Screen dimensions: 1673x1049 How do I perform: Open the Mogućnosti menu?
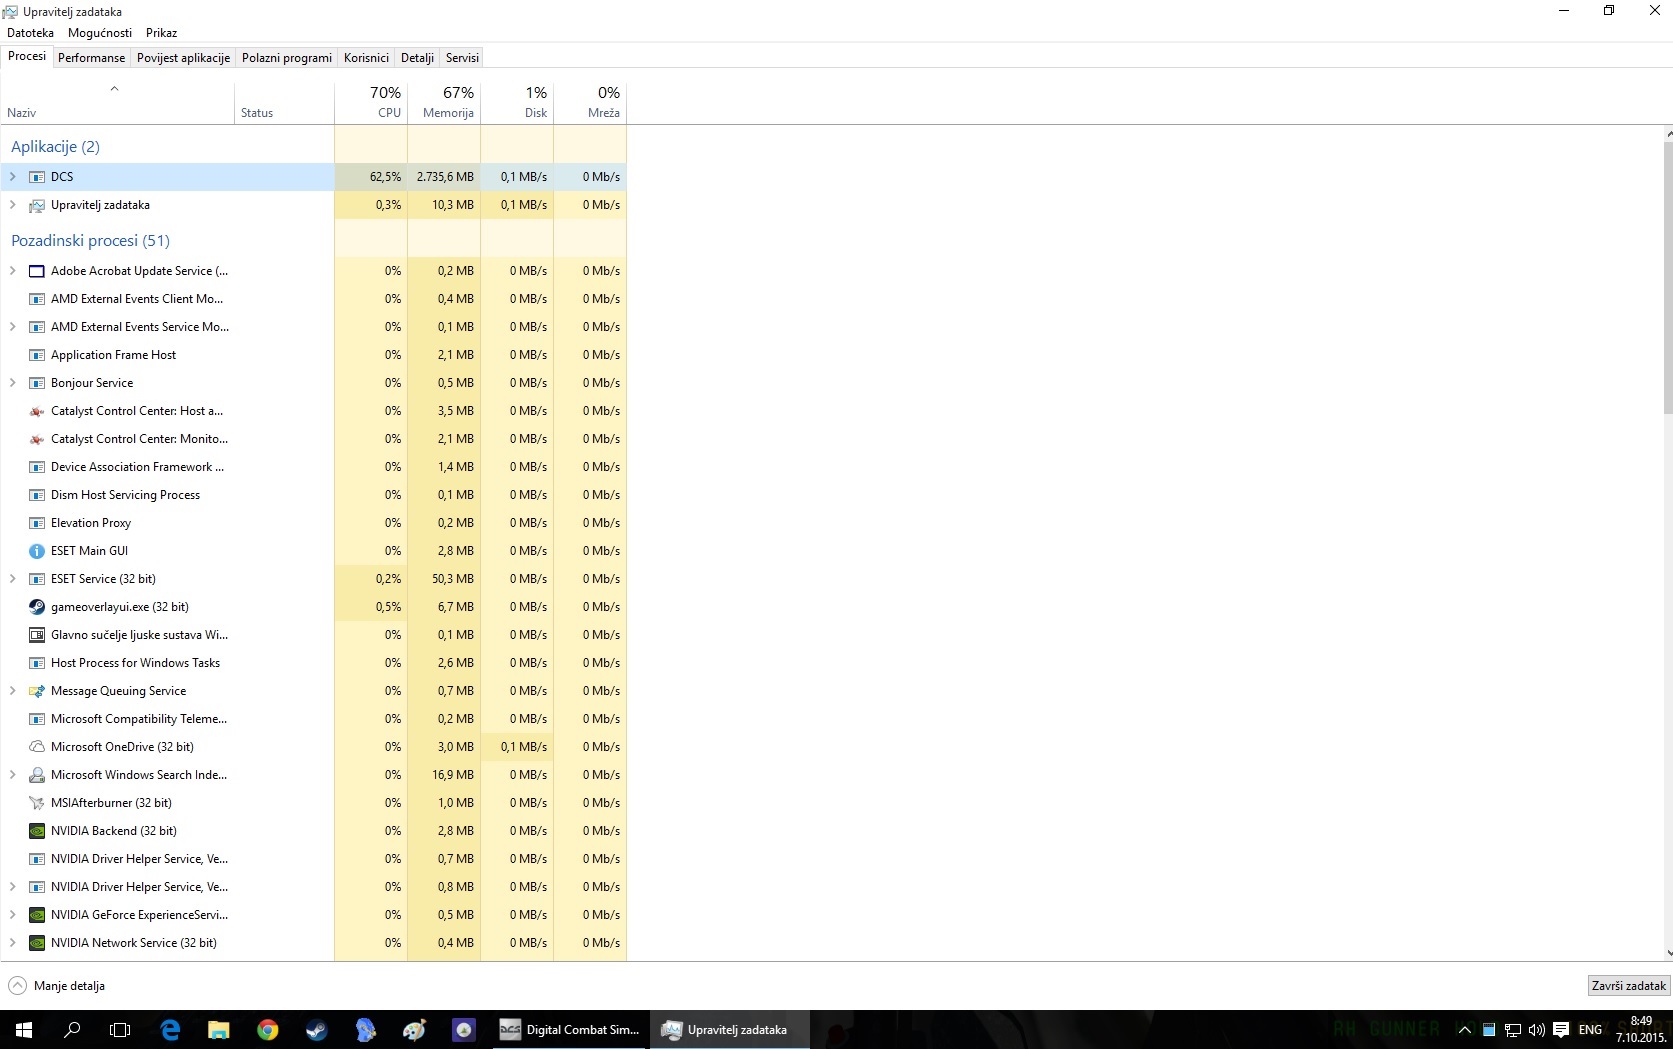(100, 33)
